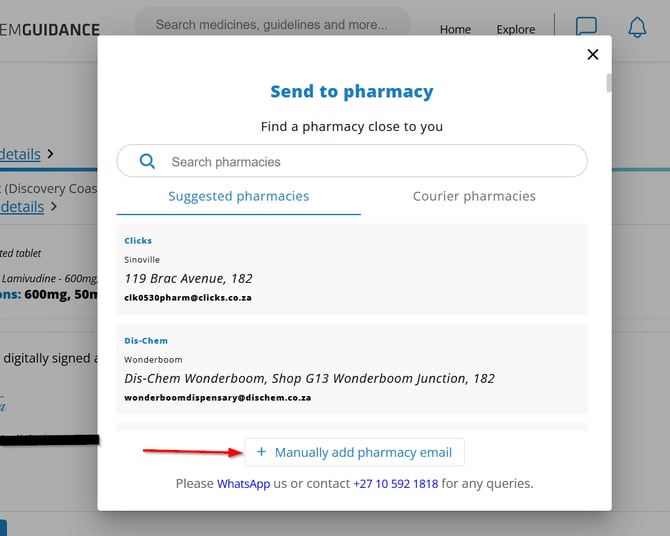Click the +27 10 592 1818 phone link

[395, 484]
